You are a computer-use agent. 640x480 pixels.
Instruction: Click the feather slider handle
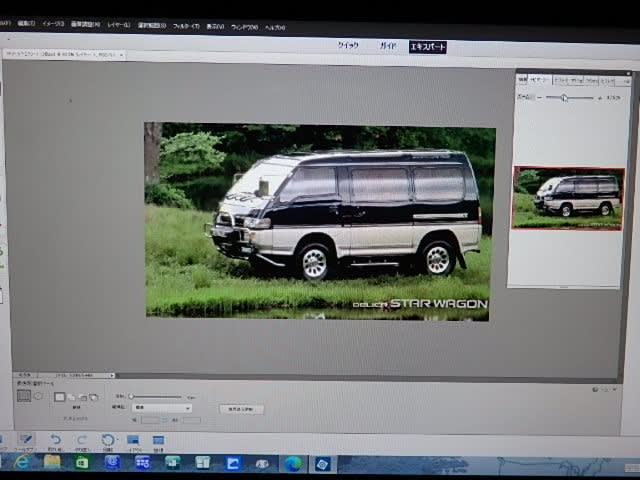[131, 396]
